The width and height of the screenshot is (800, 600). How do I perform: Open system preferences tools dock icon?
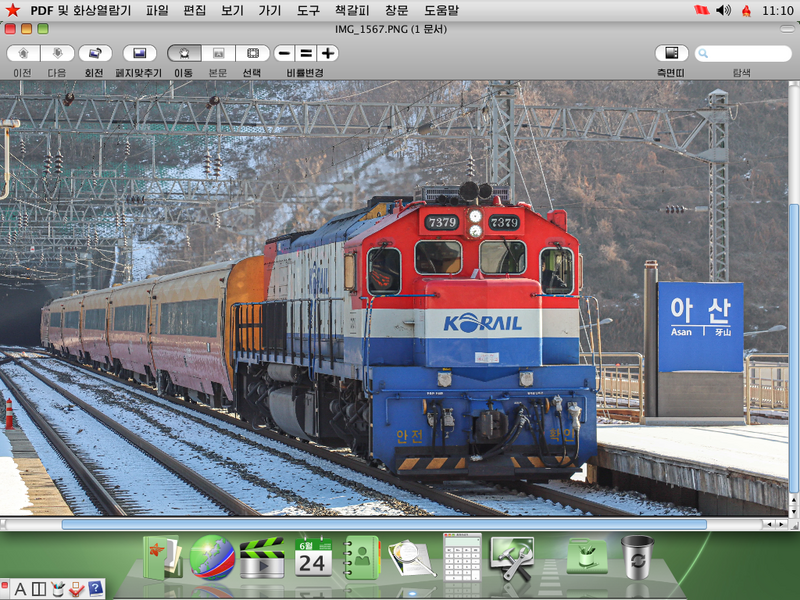pyautogui.click(x=512, y=558)
